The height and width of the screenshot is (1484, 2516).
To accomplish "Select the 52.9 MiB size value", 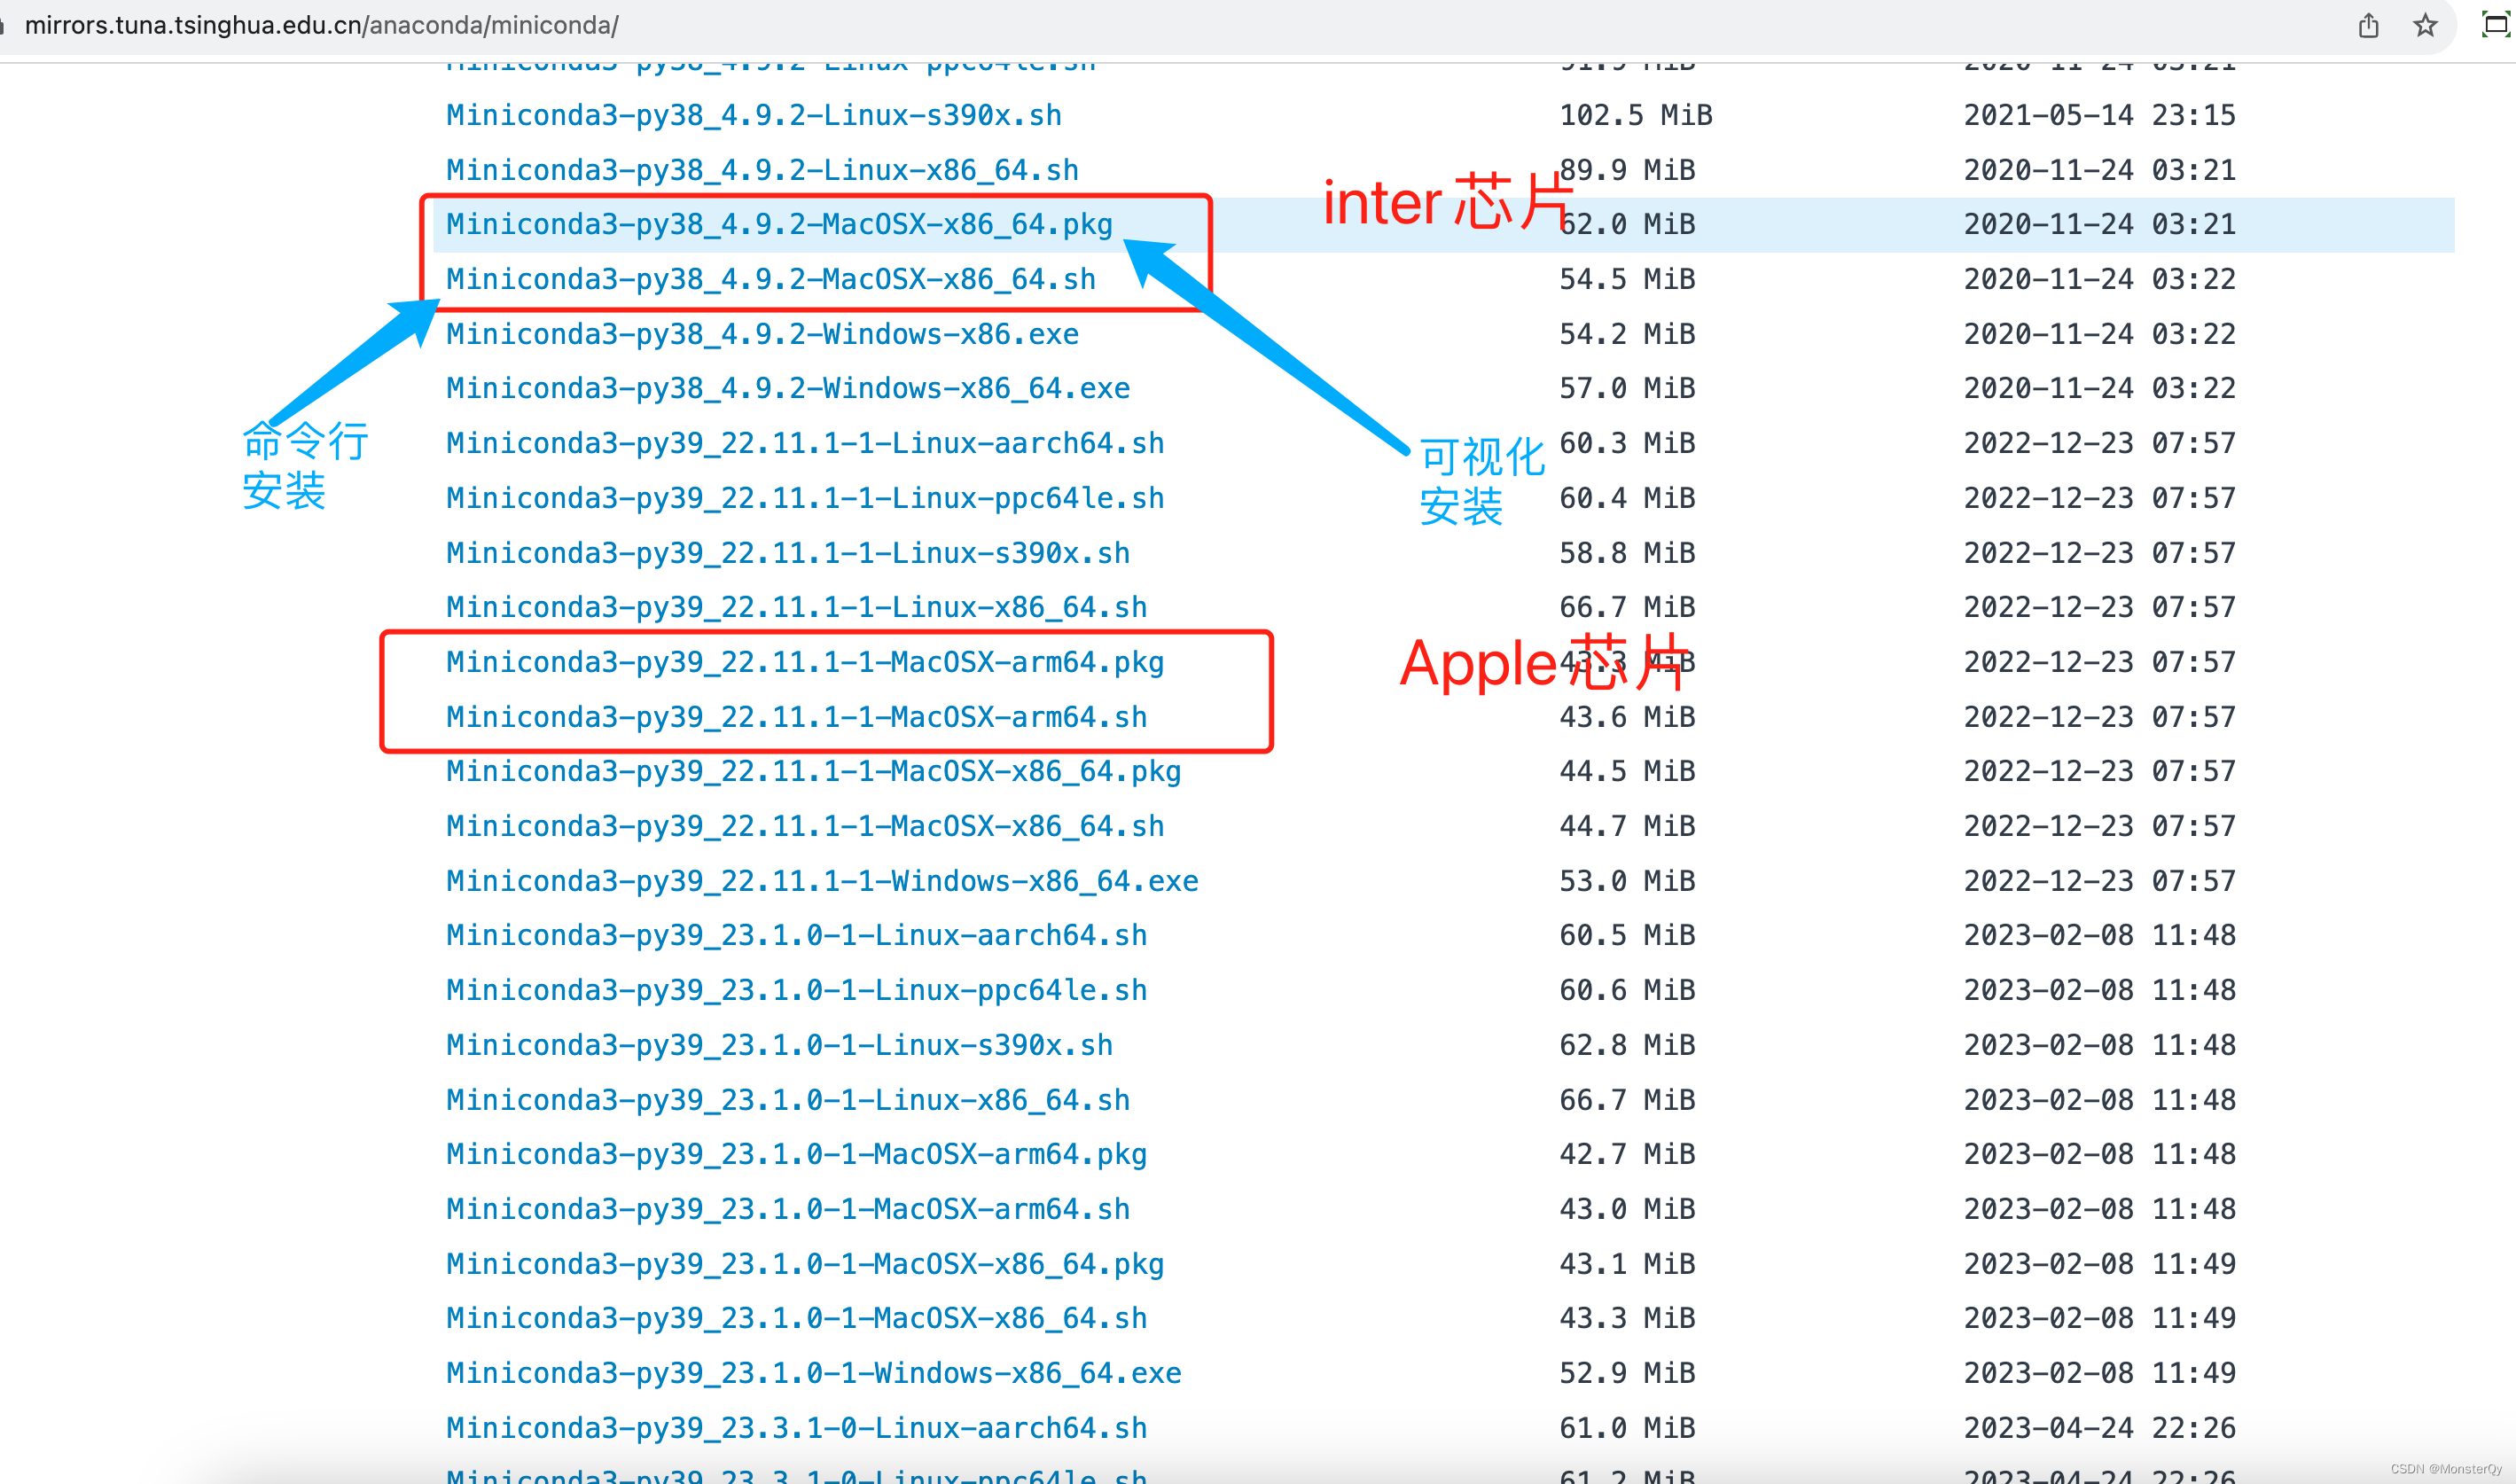I will click(1627, 1373).
